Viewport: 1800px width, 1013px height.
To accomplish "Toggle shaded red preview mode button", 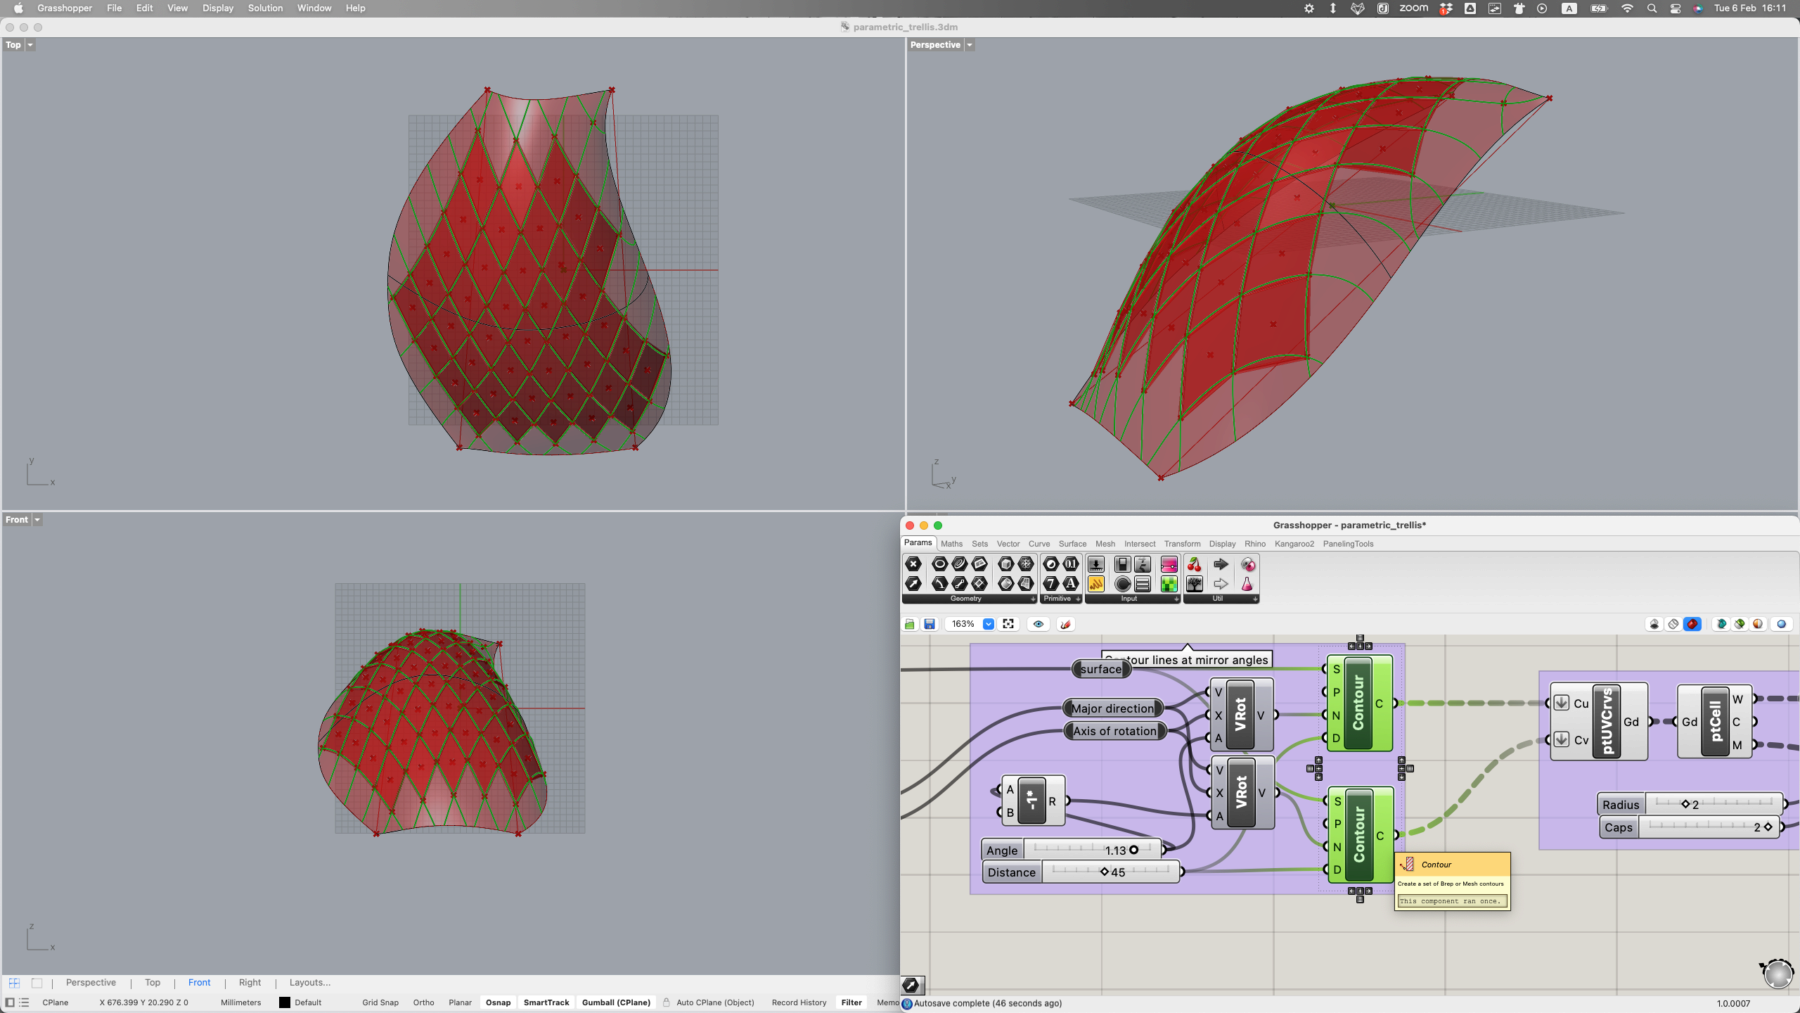I will [x=1692, y=624].
